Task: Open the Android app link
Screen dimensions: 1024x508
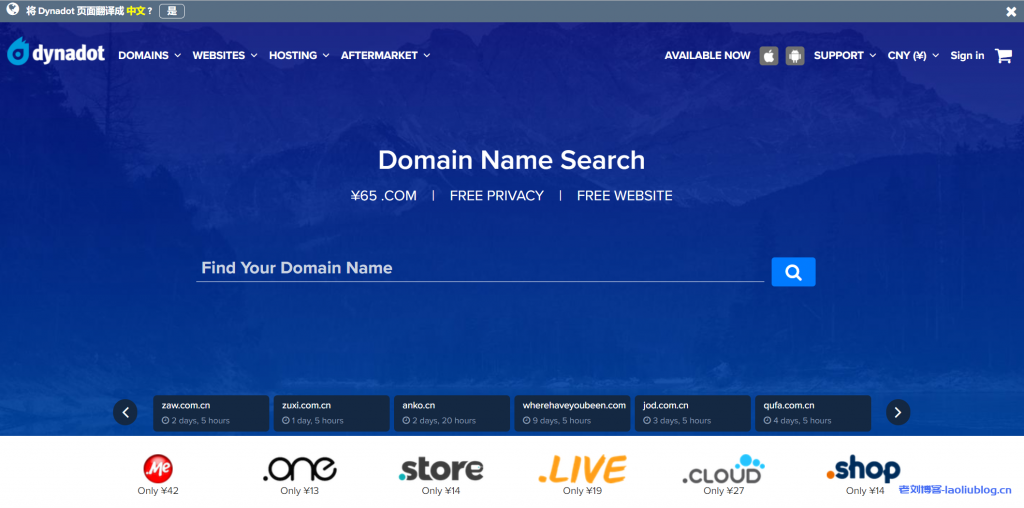Action: point(795,56)
